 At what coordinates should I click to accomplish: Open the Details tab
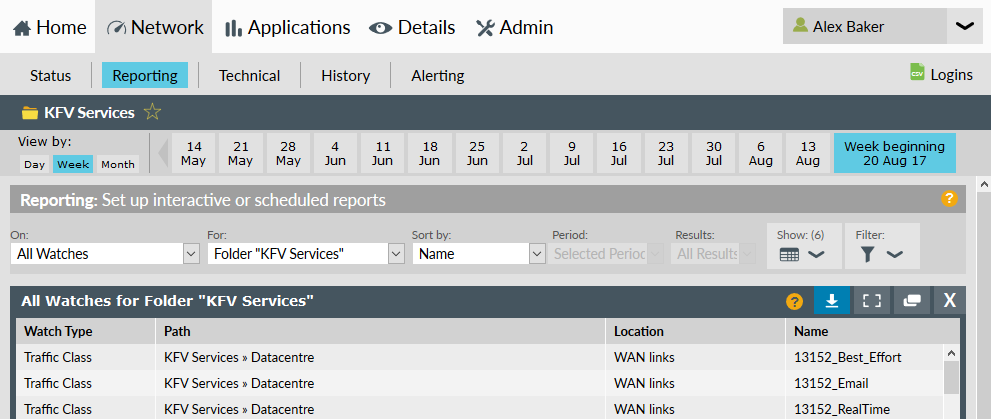pos(412,27)
